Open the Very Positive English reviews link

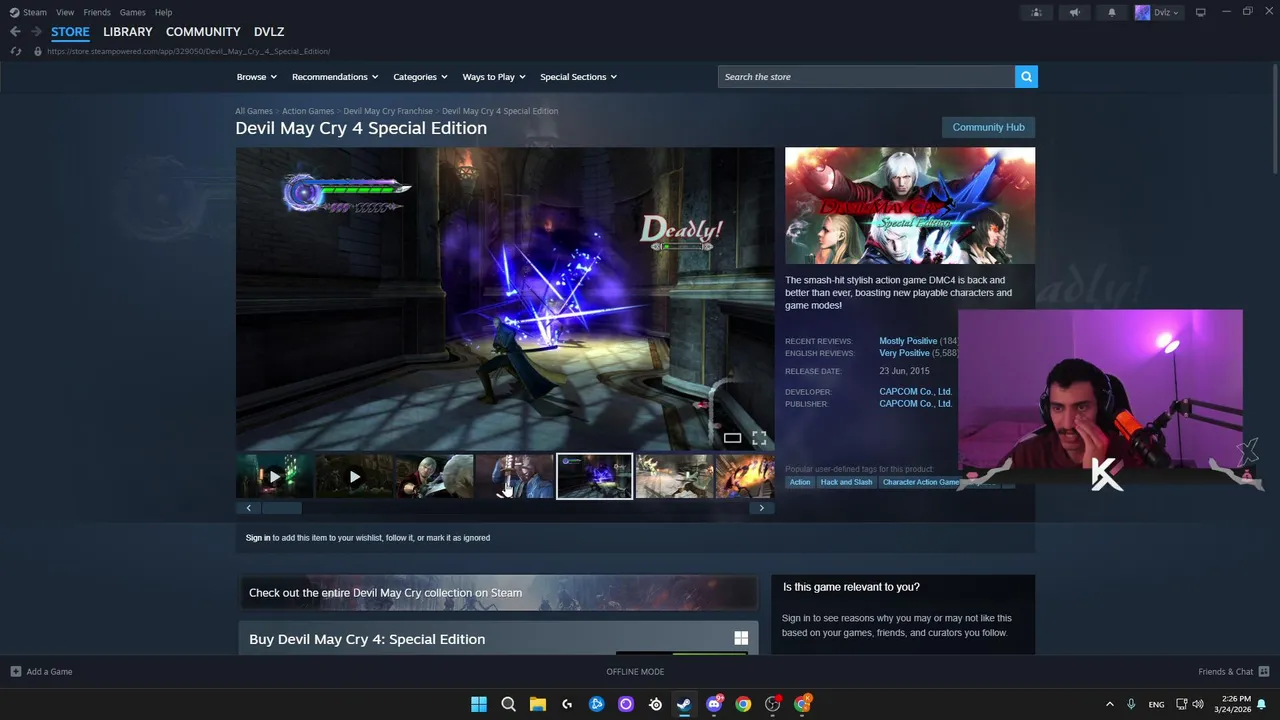pos(904,353)
